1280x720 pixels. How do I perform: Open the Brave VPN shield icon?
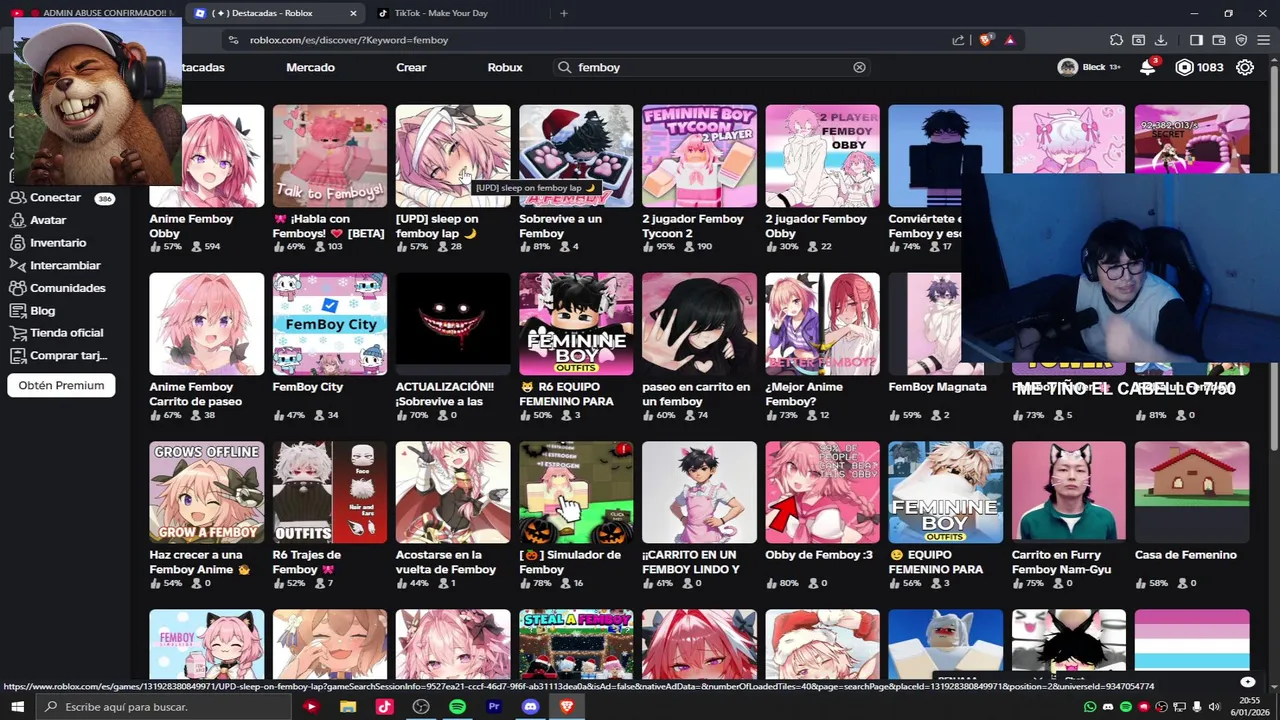pyautogui.click(x=1241, y=40)
